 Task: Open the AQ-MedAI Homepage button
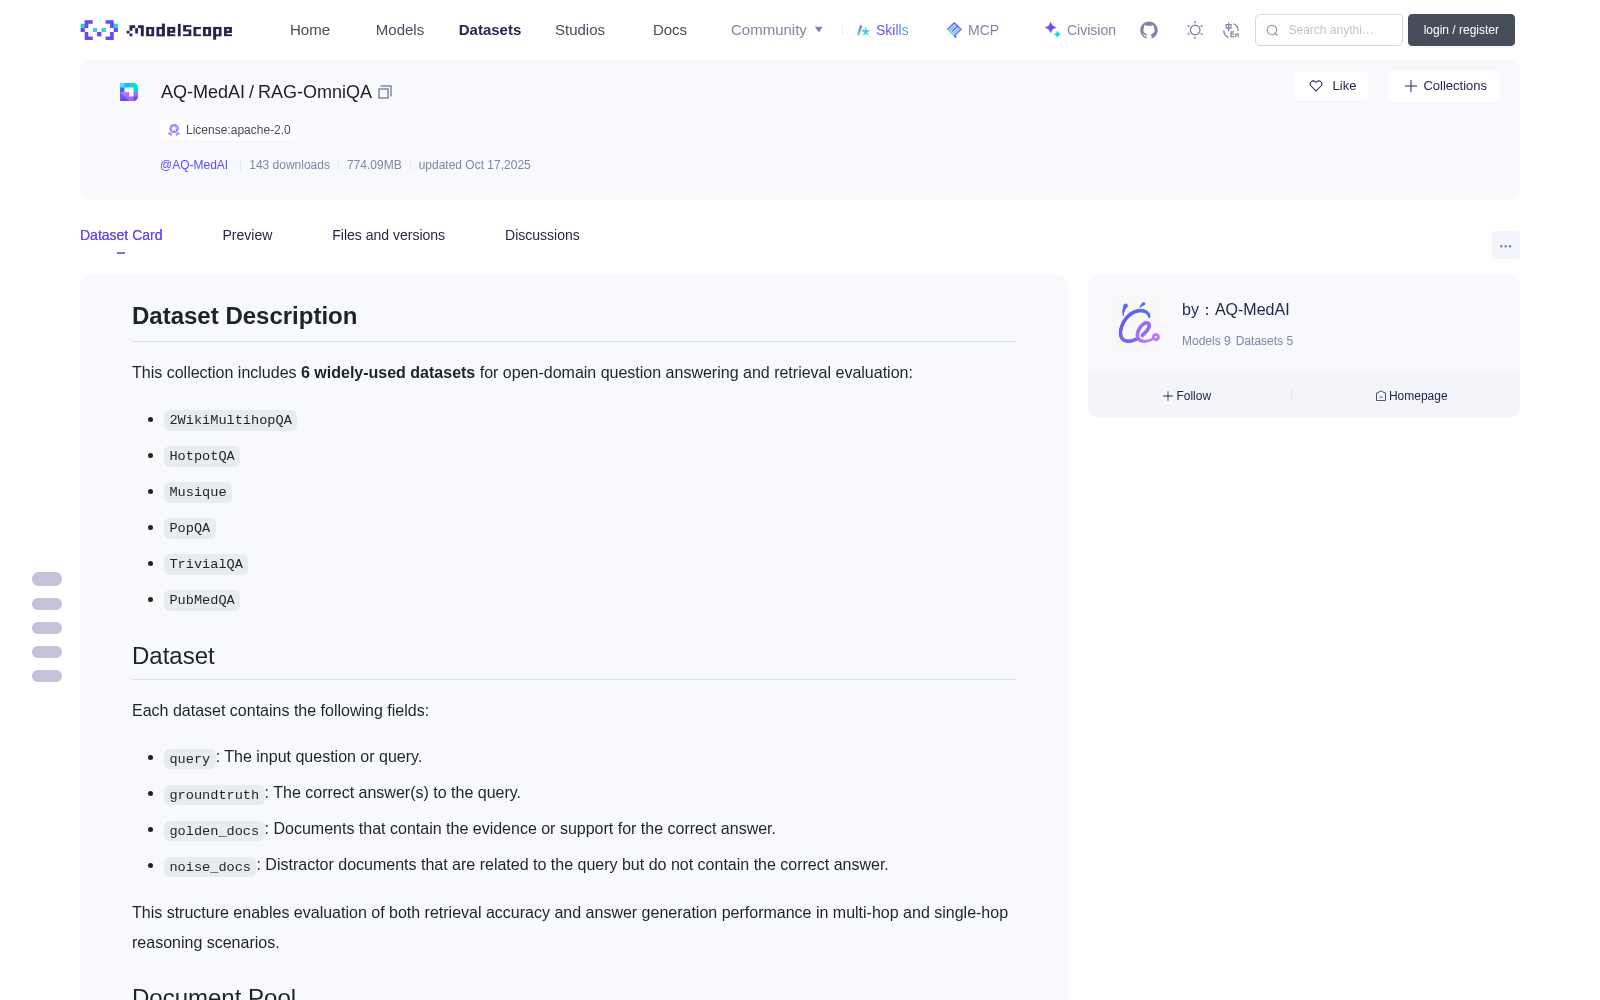pyautogui.click(x=1411, y=396)
